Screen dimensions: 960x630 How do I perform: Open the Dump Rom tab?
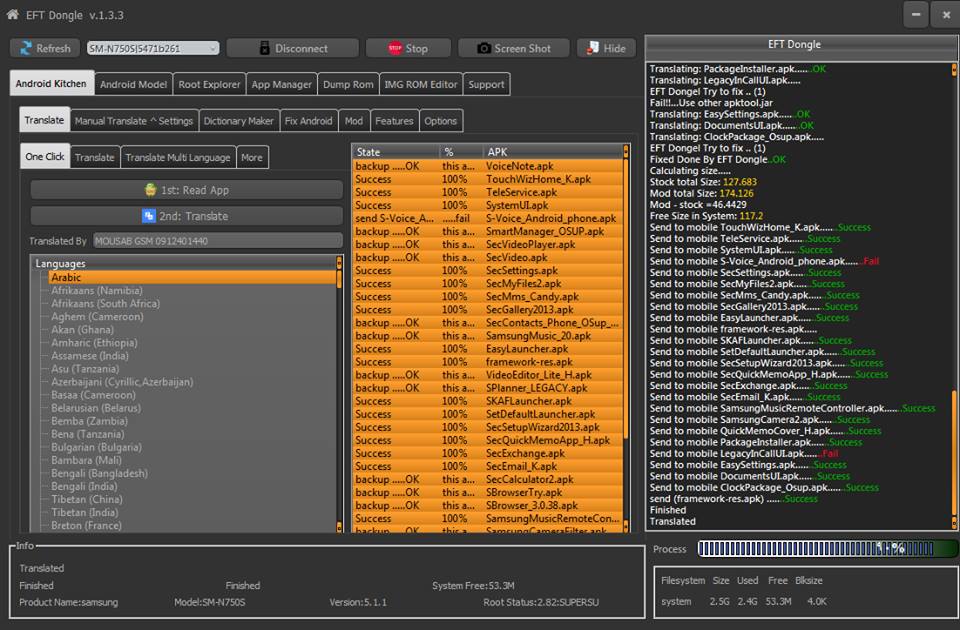[348, 84]
